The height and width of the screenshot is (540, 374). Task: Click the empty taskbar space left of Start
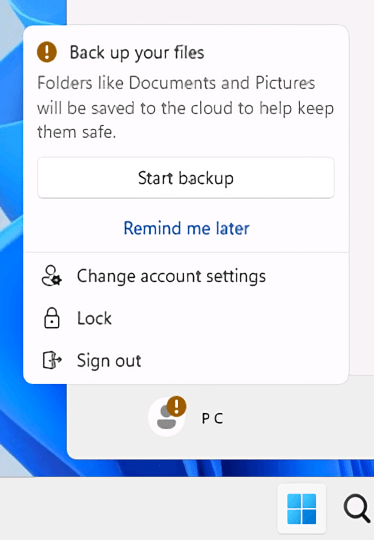coord(138,509)
